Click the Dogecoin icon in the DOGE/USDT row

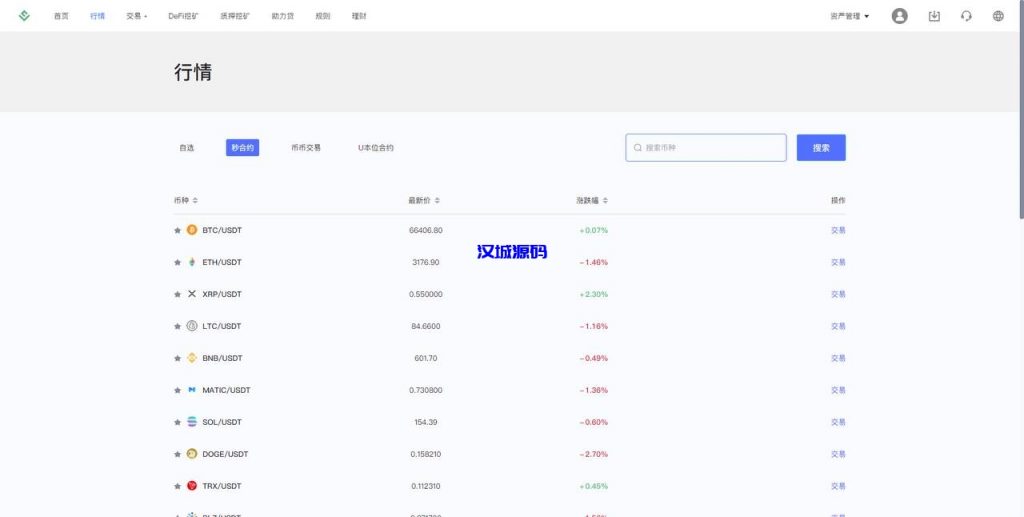(x=191, y=454)
